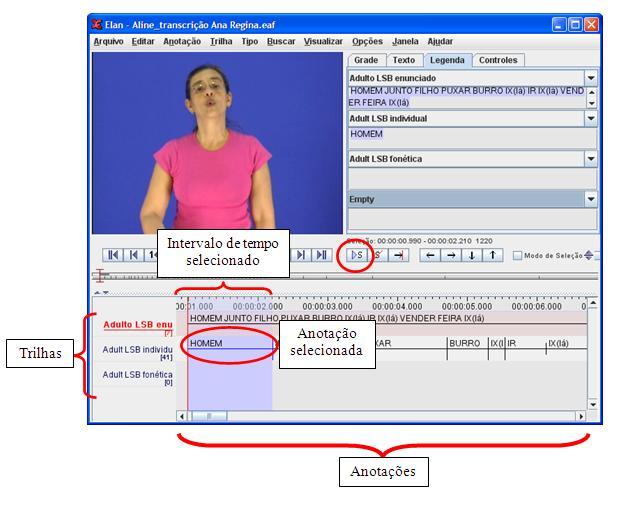The height and width of the screenshot is (518, 624).
Task: Select the enunciado sentence annotation in timeline
Action: click(x=387, y=318)
